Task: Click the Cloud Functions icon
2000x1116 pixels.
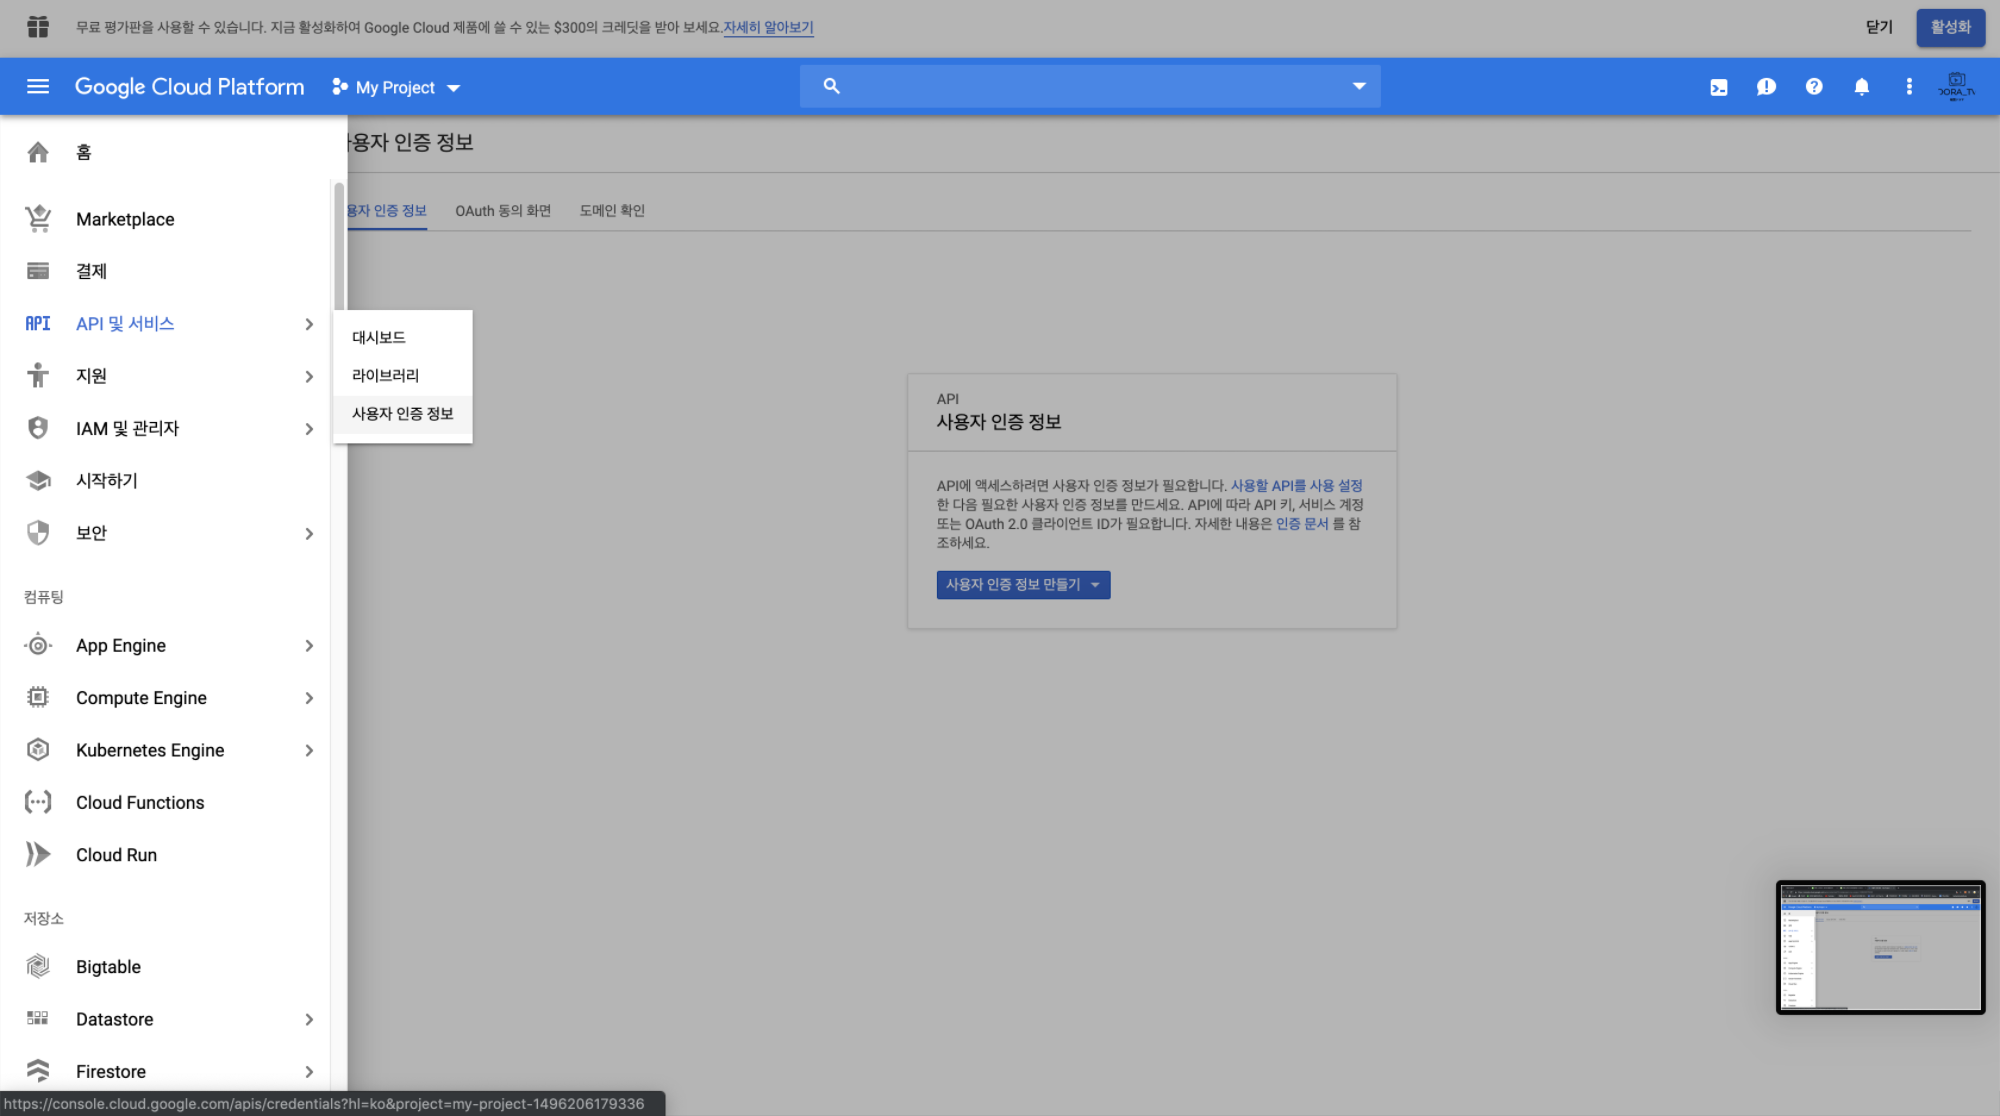Action: (x=38, y=802)
